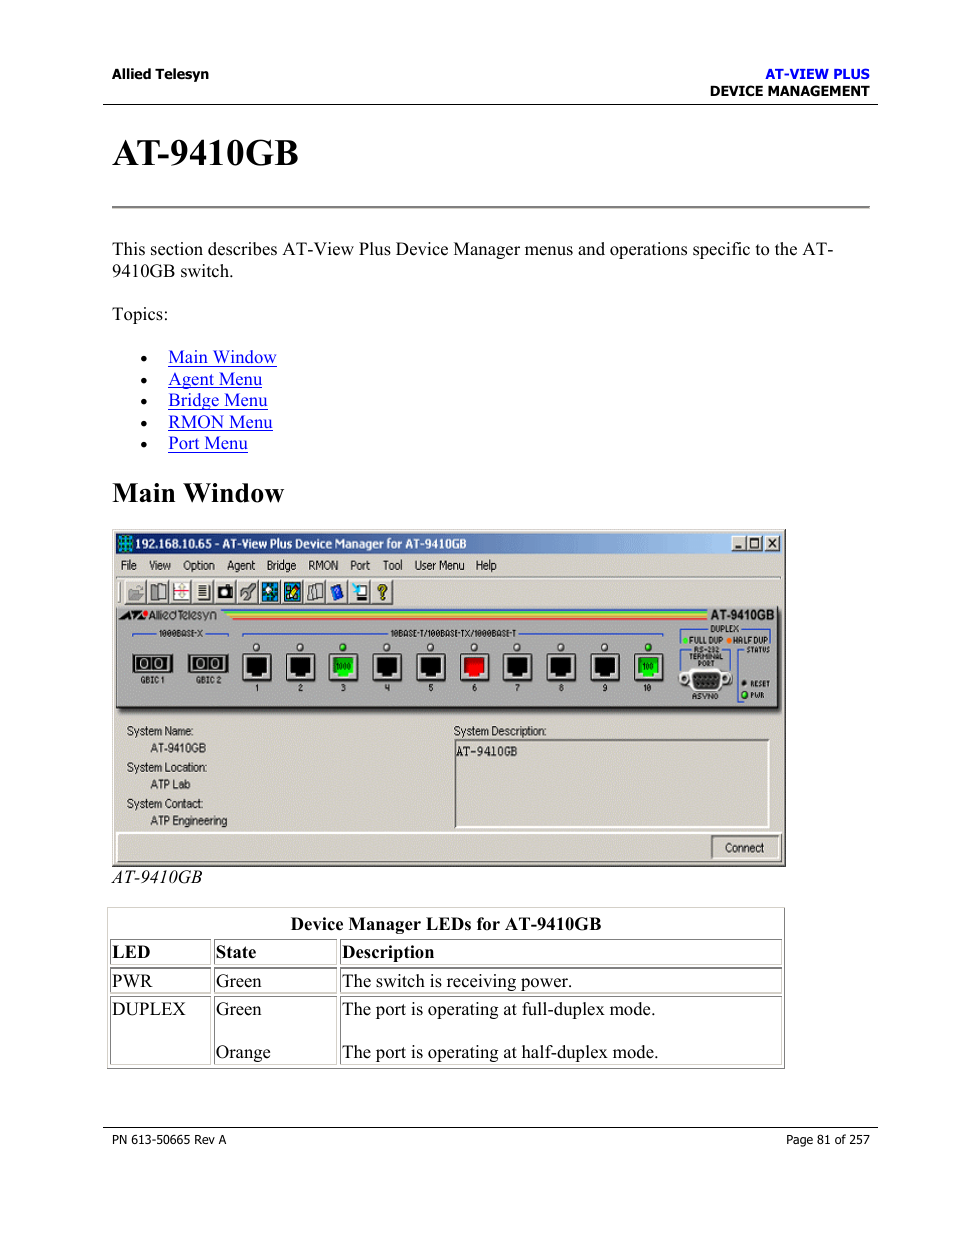The image size is (954, 1235).
Task: Click the red line split toolbar icon
Action: tap(181, 592)
